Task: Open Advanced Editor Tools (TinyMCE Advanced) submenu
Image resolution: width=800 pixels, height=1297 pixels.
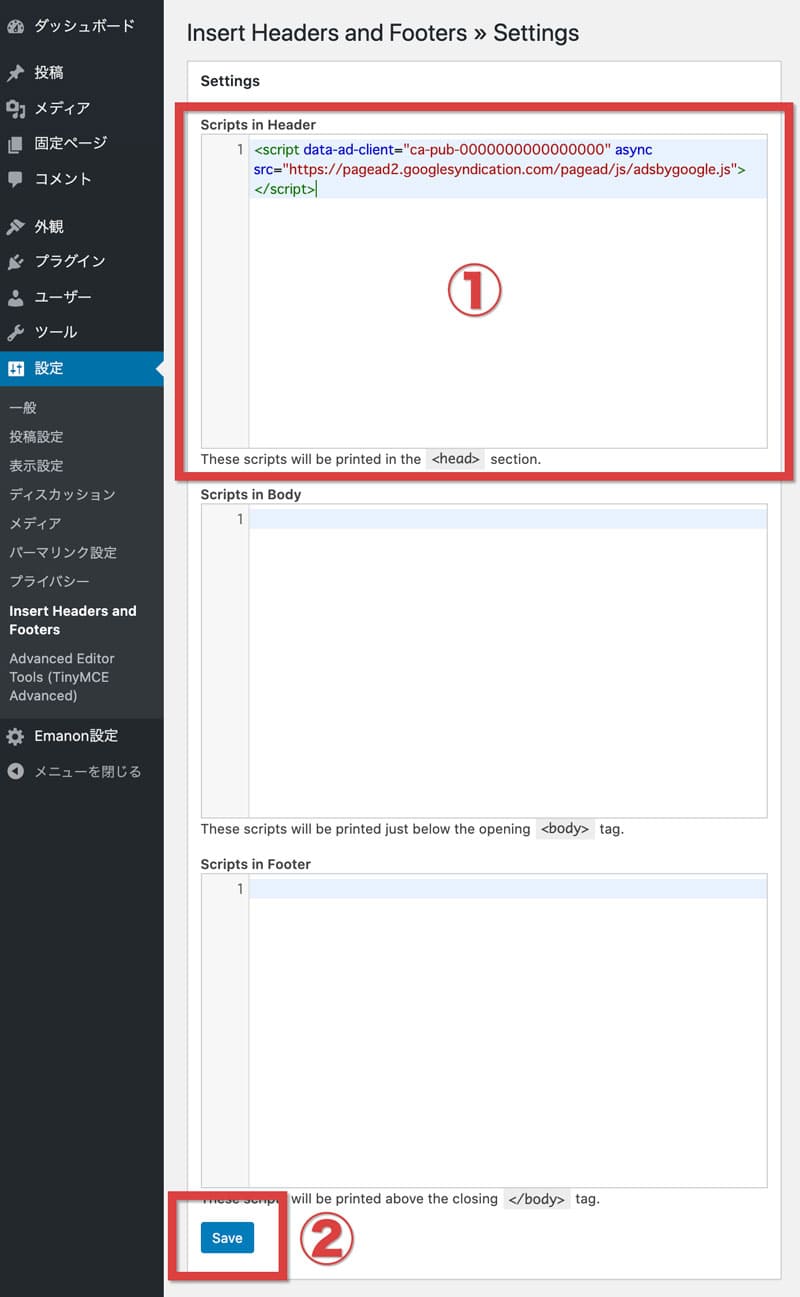Action: tap(62, 677)
